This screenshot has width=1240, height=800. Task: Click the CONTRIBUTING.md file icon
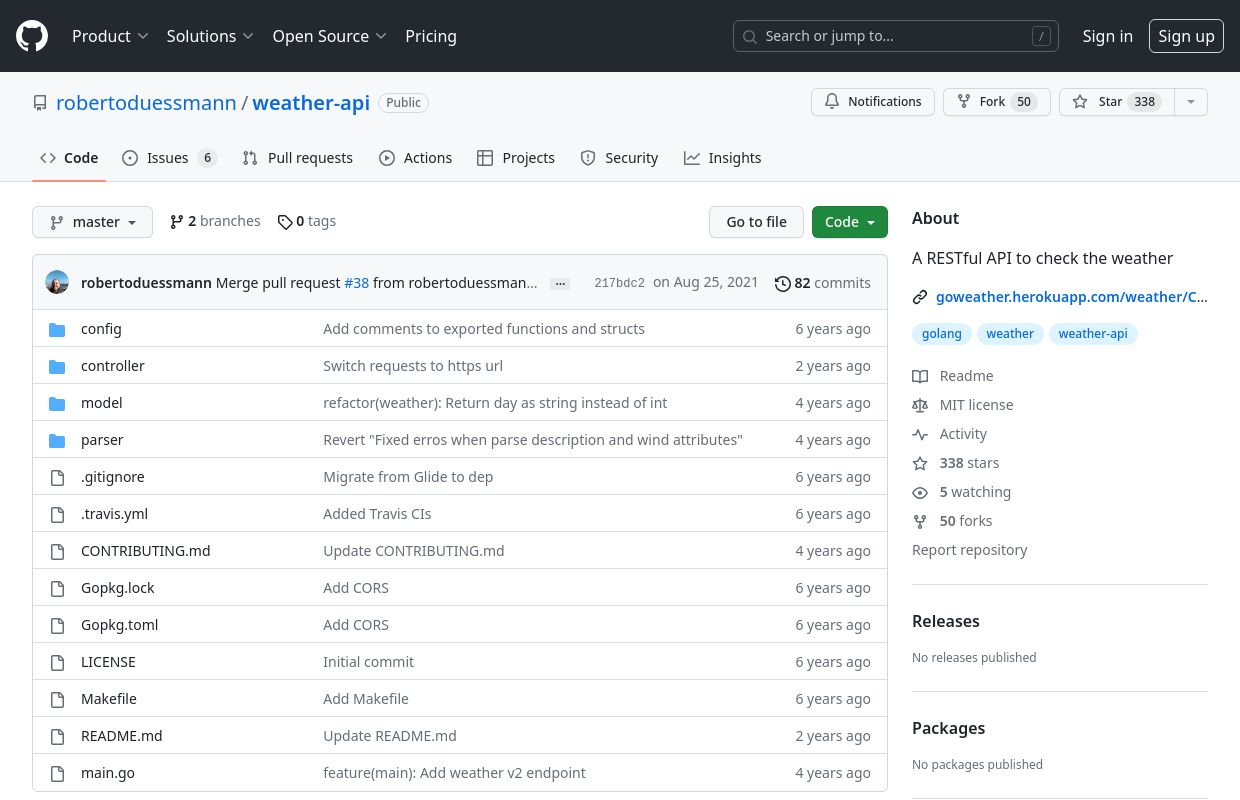[x=58, y=551]
